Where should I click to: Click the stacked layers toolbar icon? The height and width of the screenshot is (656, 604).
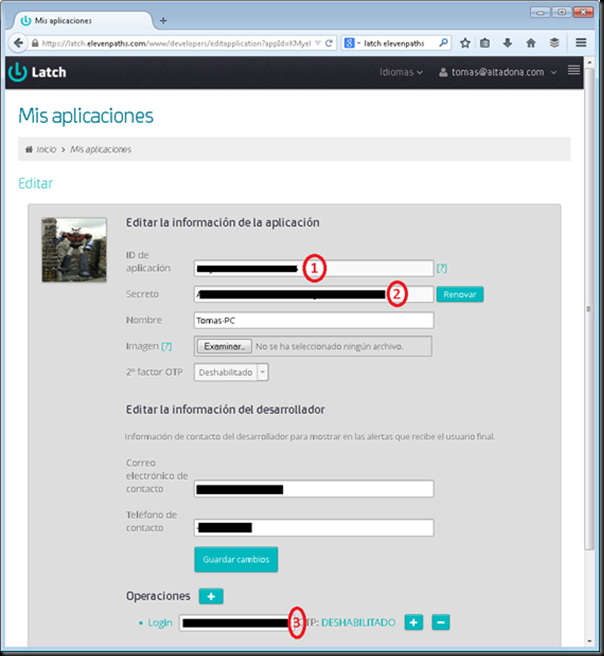coord(554,43)
